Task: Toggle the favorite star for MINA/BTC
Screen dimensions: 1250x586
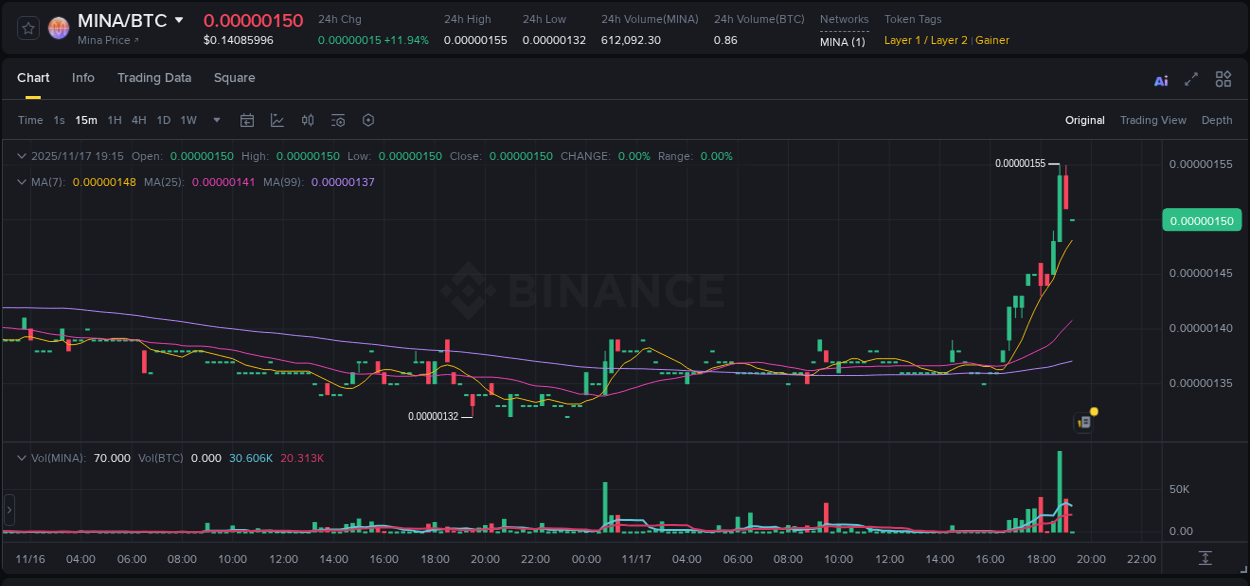Action: 27,27
